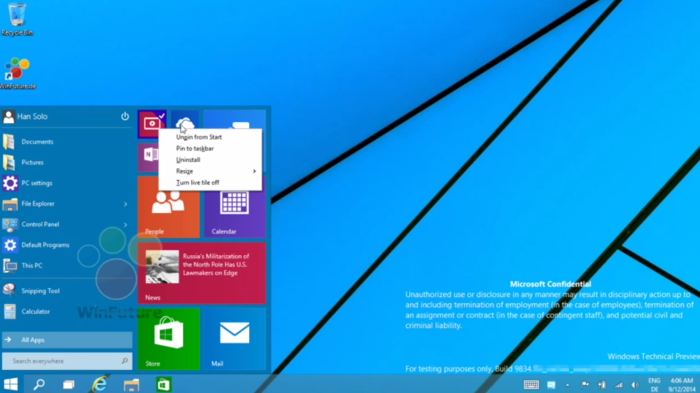Screen dimensions: 700x393
Task: Open the touch keyboard tray icon
Action: pos(531,385)
